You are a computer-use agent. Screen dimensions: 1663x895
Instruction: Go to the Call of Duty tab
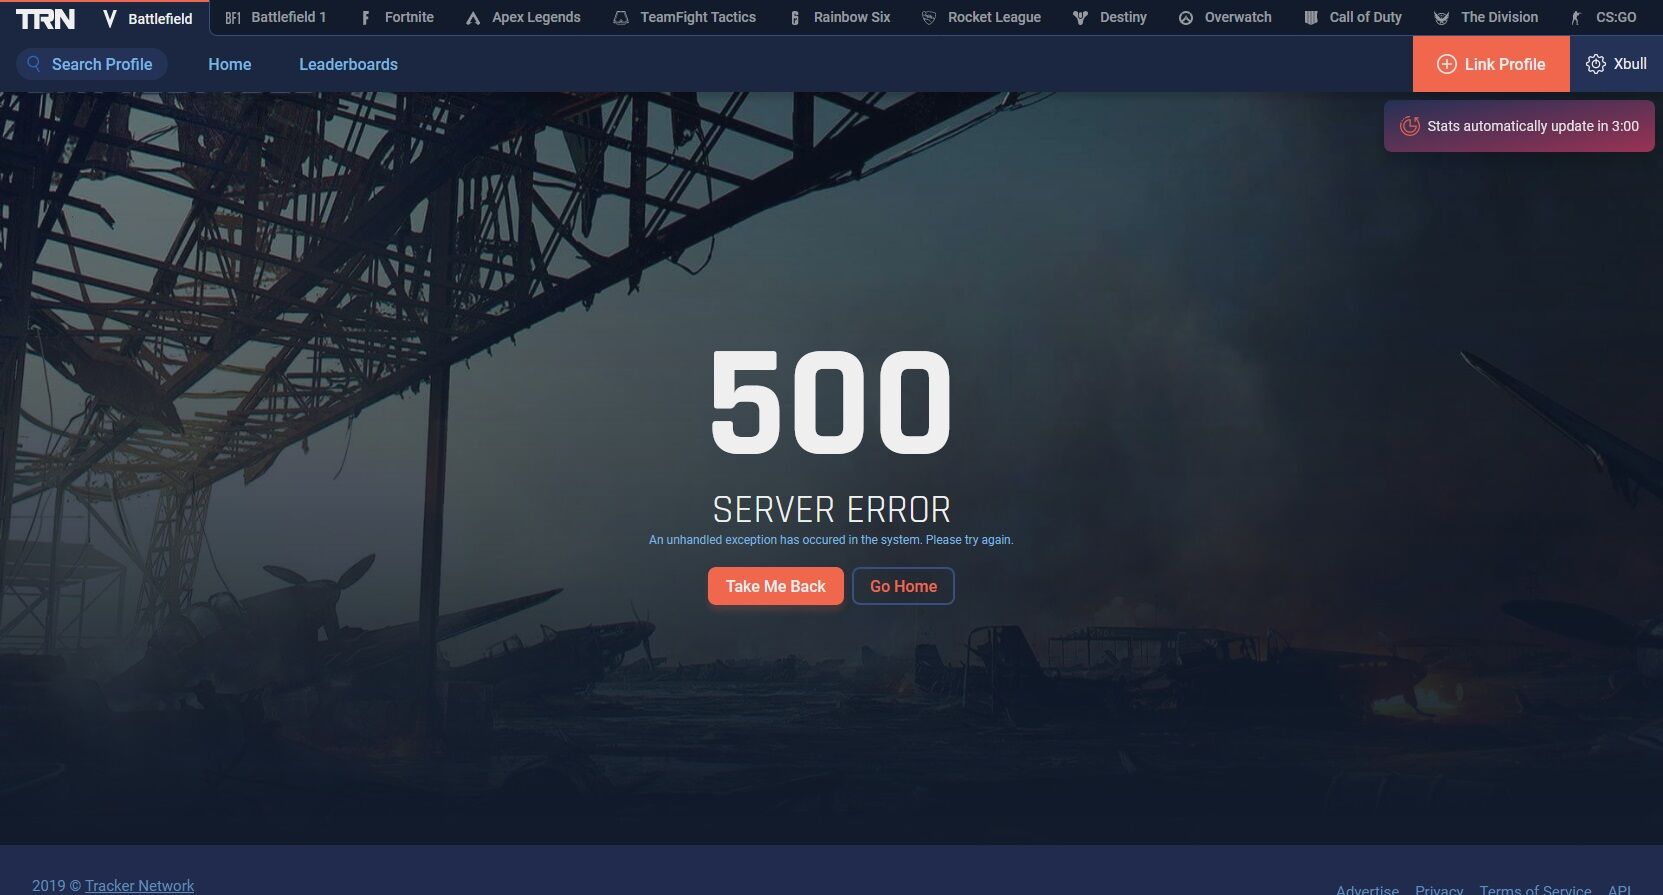click(1354, 18)
